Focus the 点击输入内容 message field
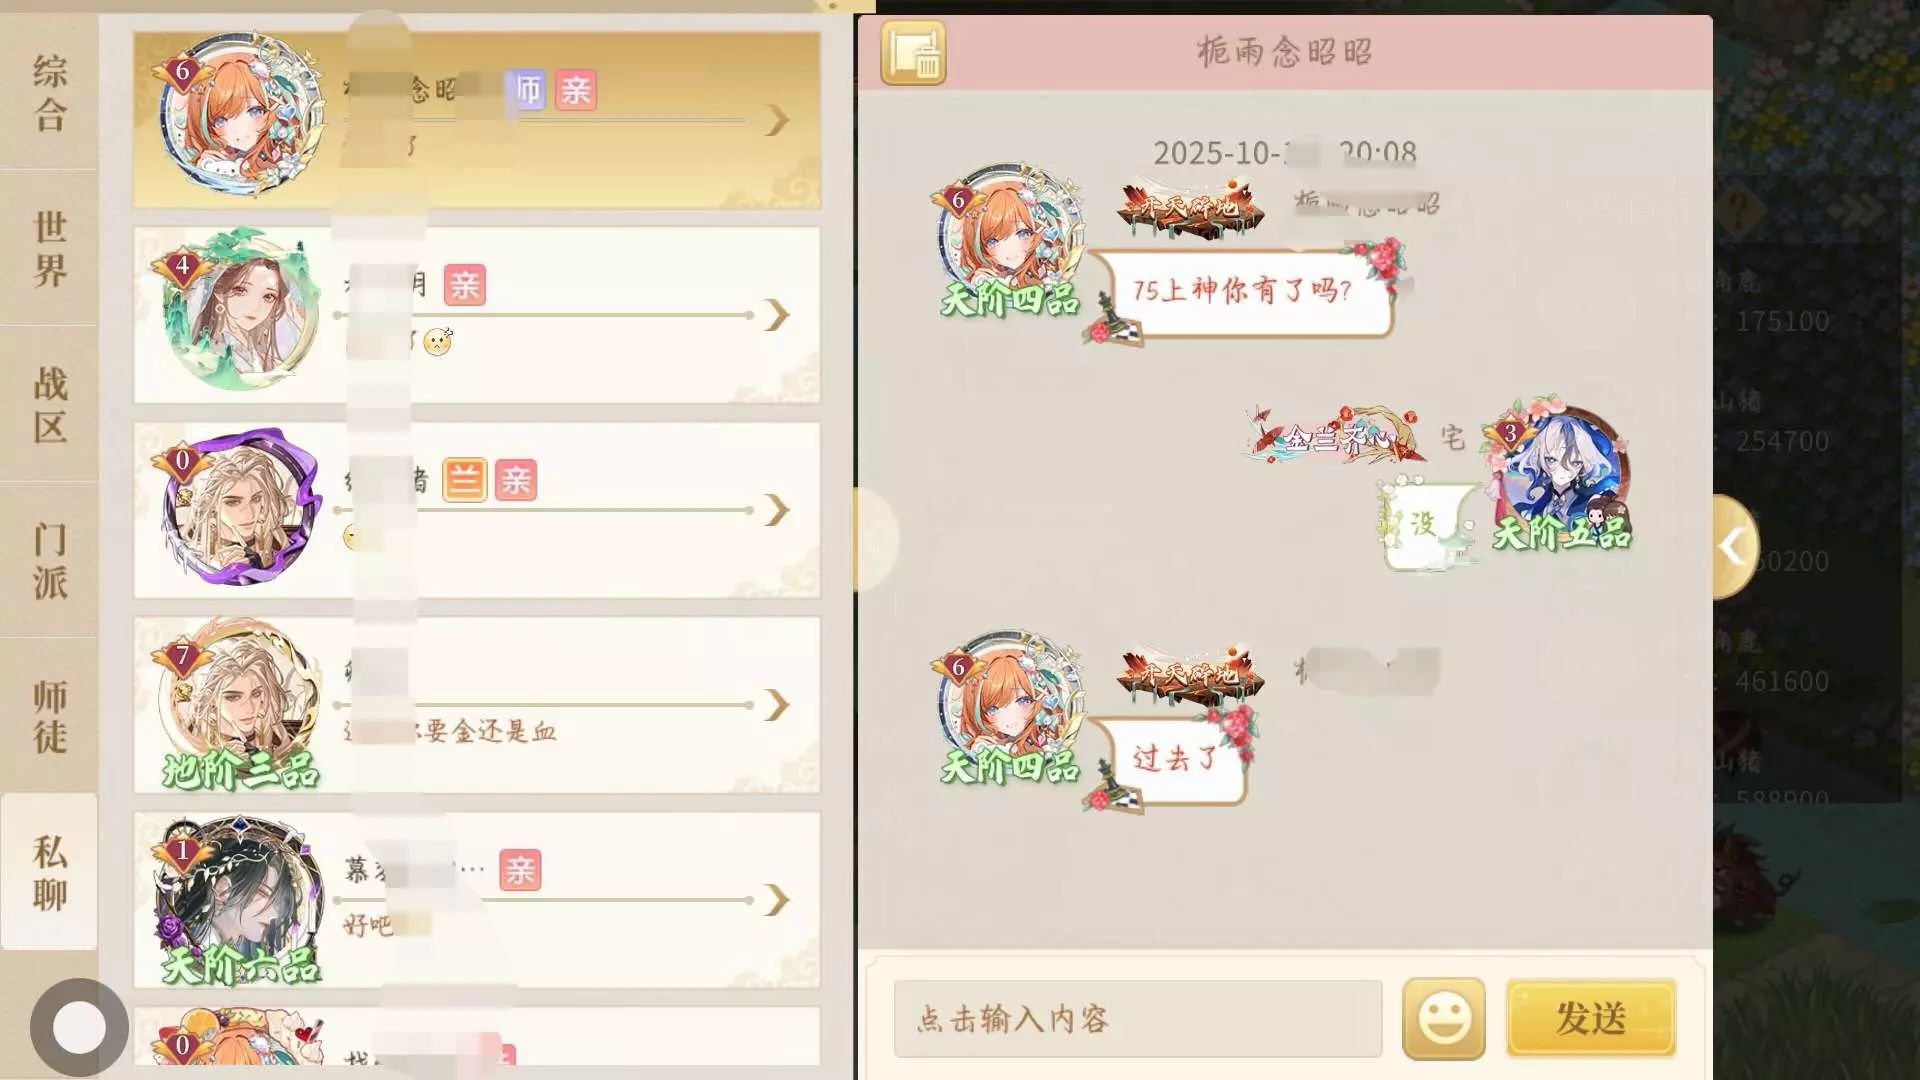Screen dimensions: 1920x1080 point(1138,1019)
